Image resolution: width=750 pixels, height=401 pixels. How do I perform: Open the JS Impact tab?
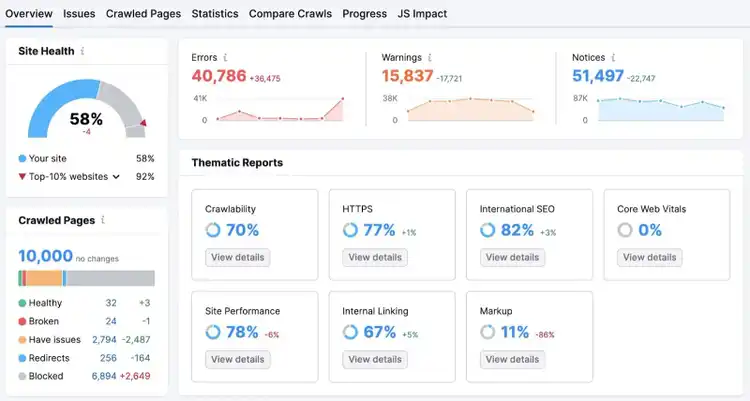tap(422, 14)
